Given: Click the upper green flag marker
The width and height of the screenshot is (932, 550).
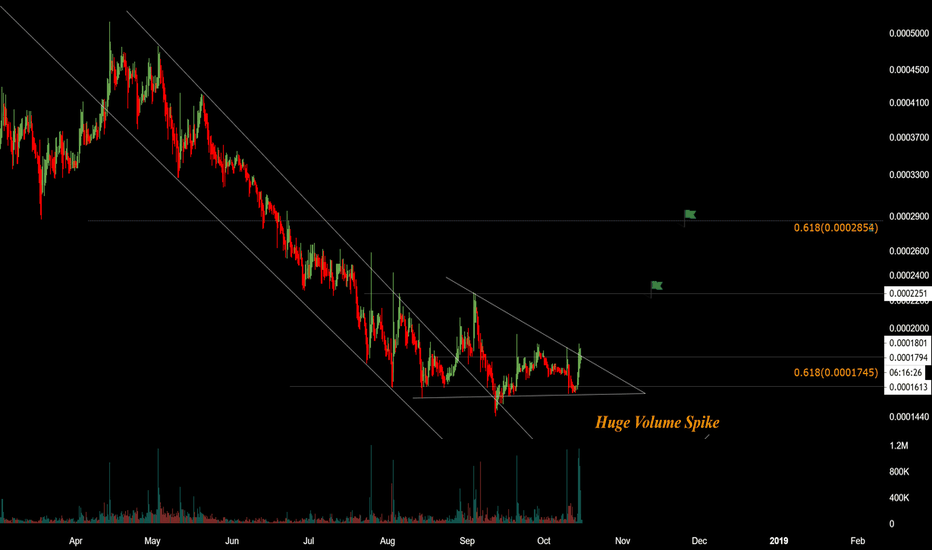Looking at the screenshot, I should coord(689,215).
